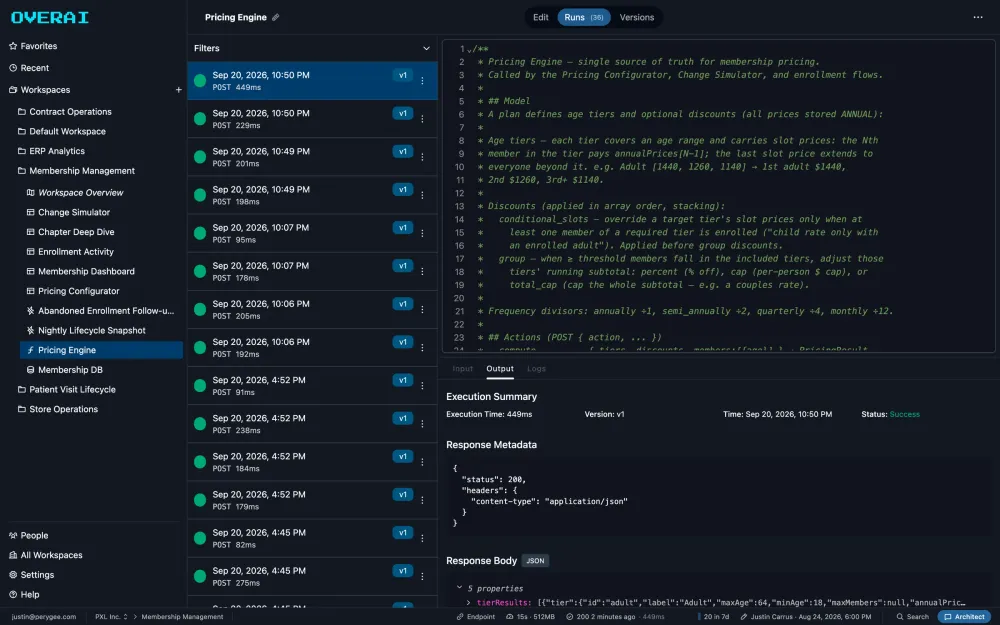Open the PXL Inc. organization switcher
The height and width of the screenshot is (625, 1000).
tap(111, 617)
